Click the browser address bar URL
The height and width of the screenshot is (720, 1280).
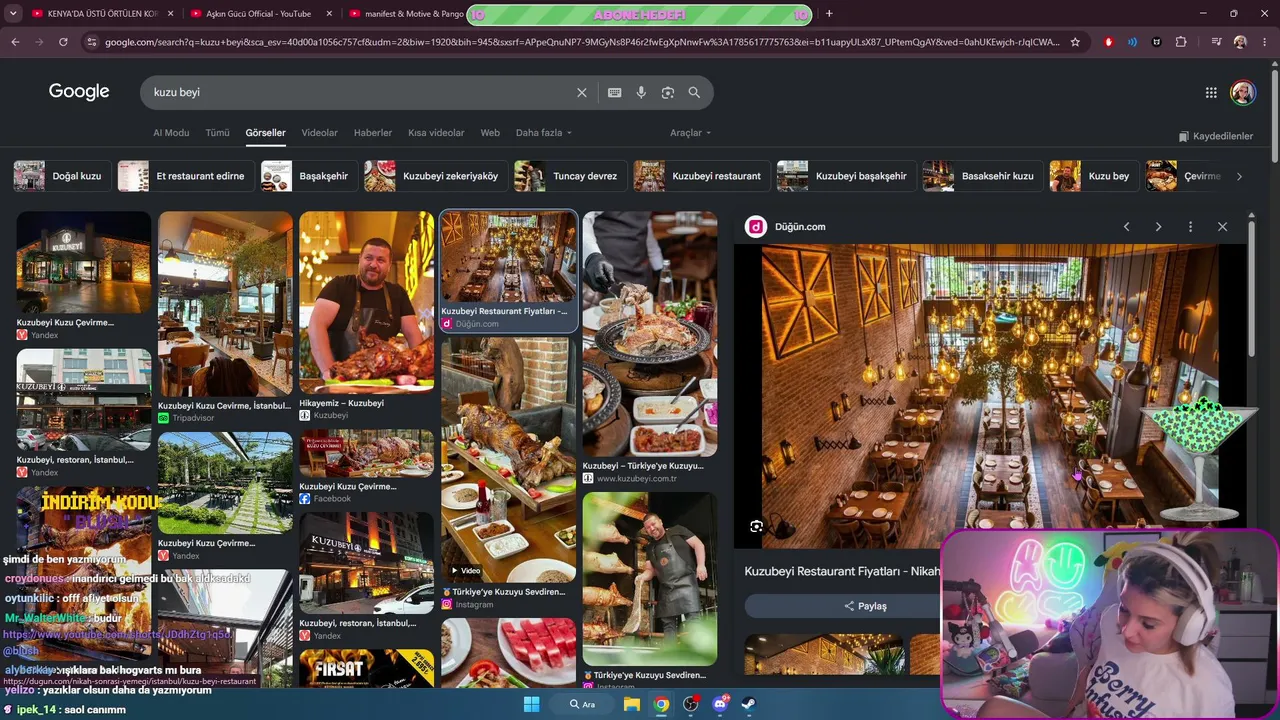click(582, 42)
